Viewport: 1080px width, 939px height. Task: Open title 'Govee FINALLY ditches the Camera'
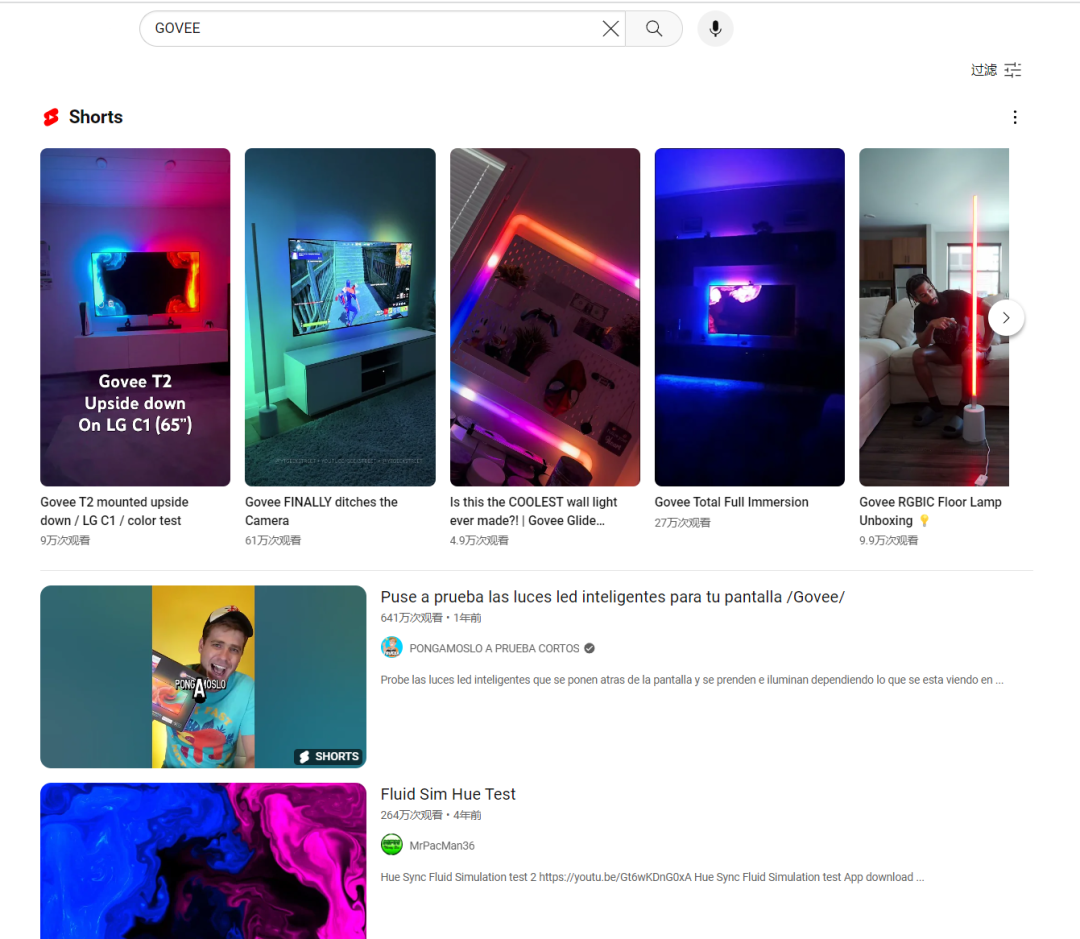tap(321, 511)
